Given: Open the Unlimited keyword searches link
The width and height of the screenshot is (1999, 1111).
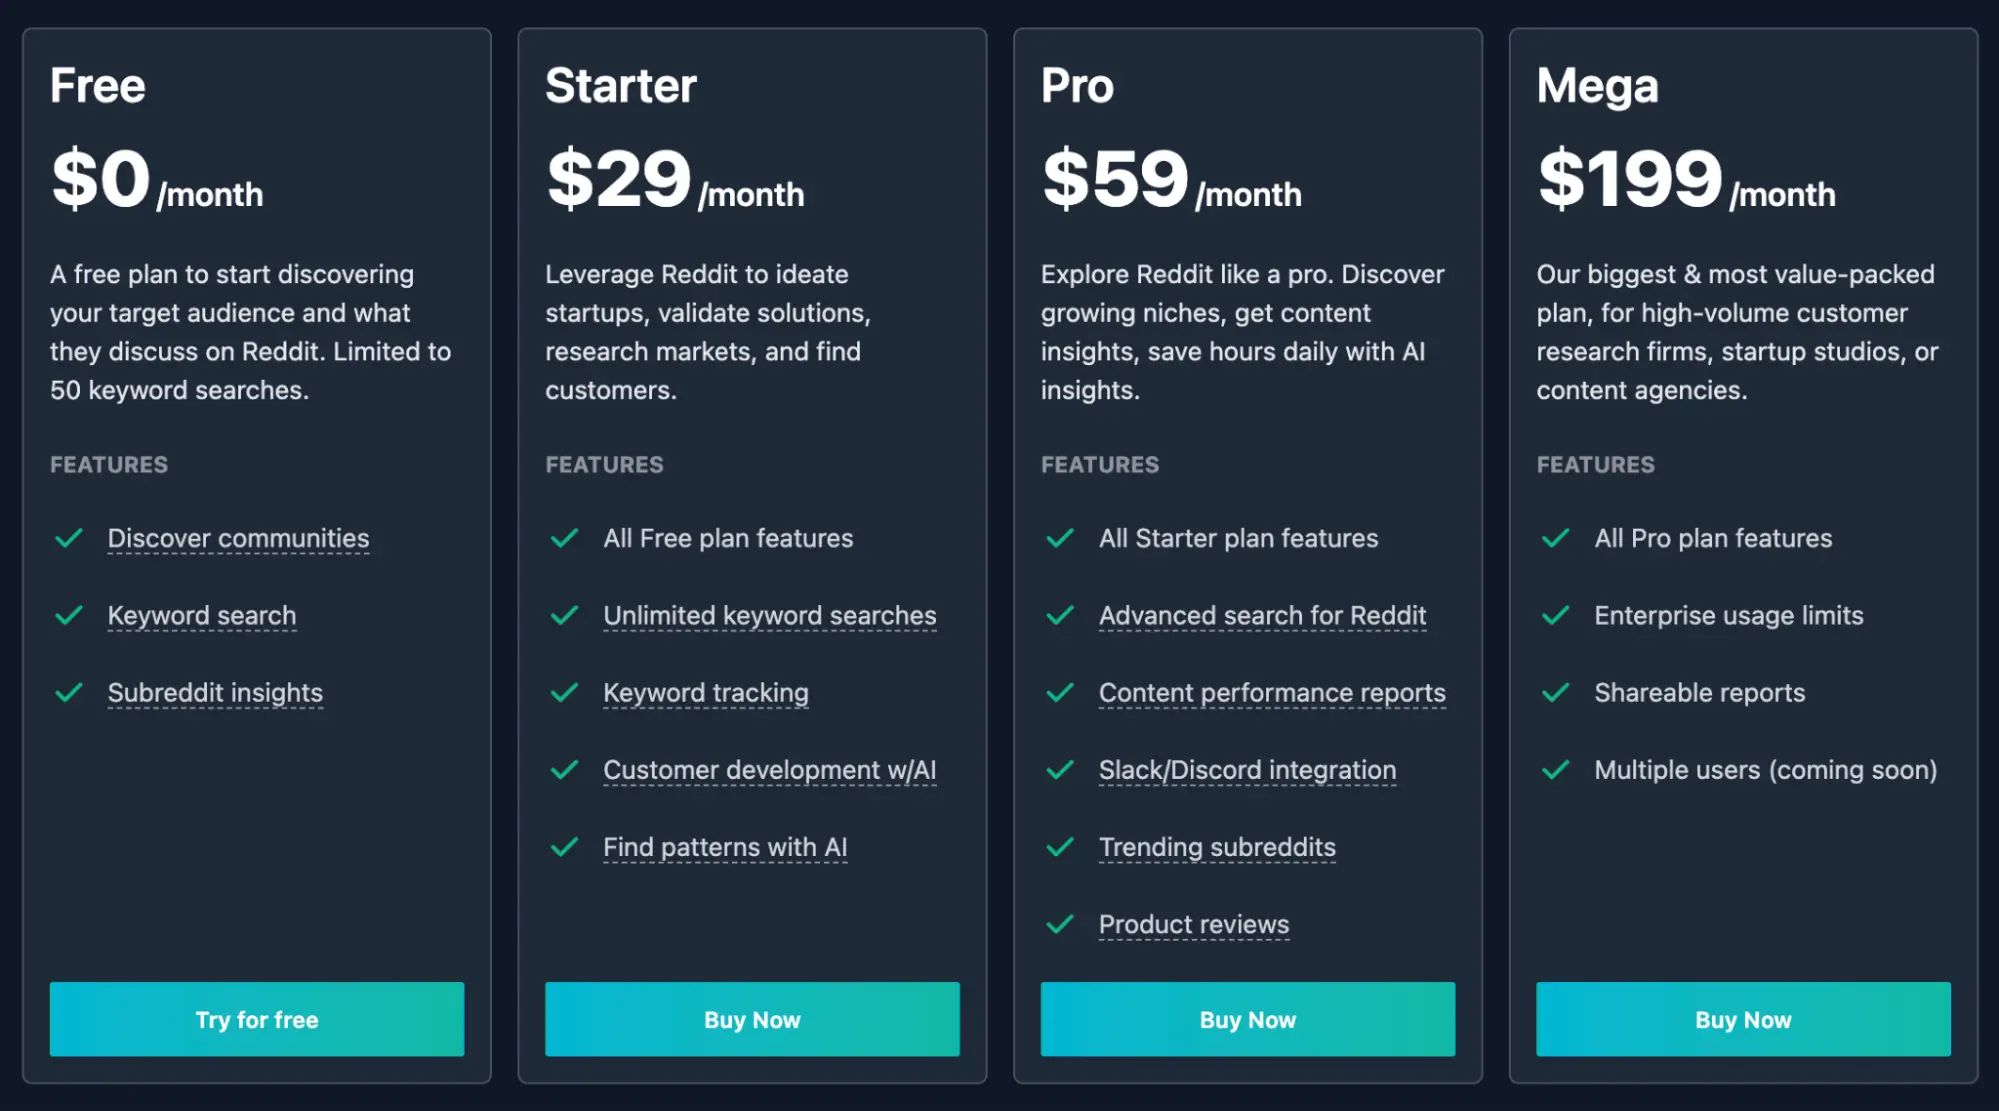Looking at the screenshot, I should click(769, 615).
